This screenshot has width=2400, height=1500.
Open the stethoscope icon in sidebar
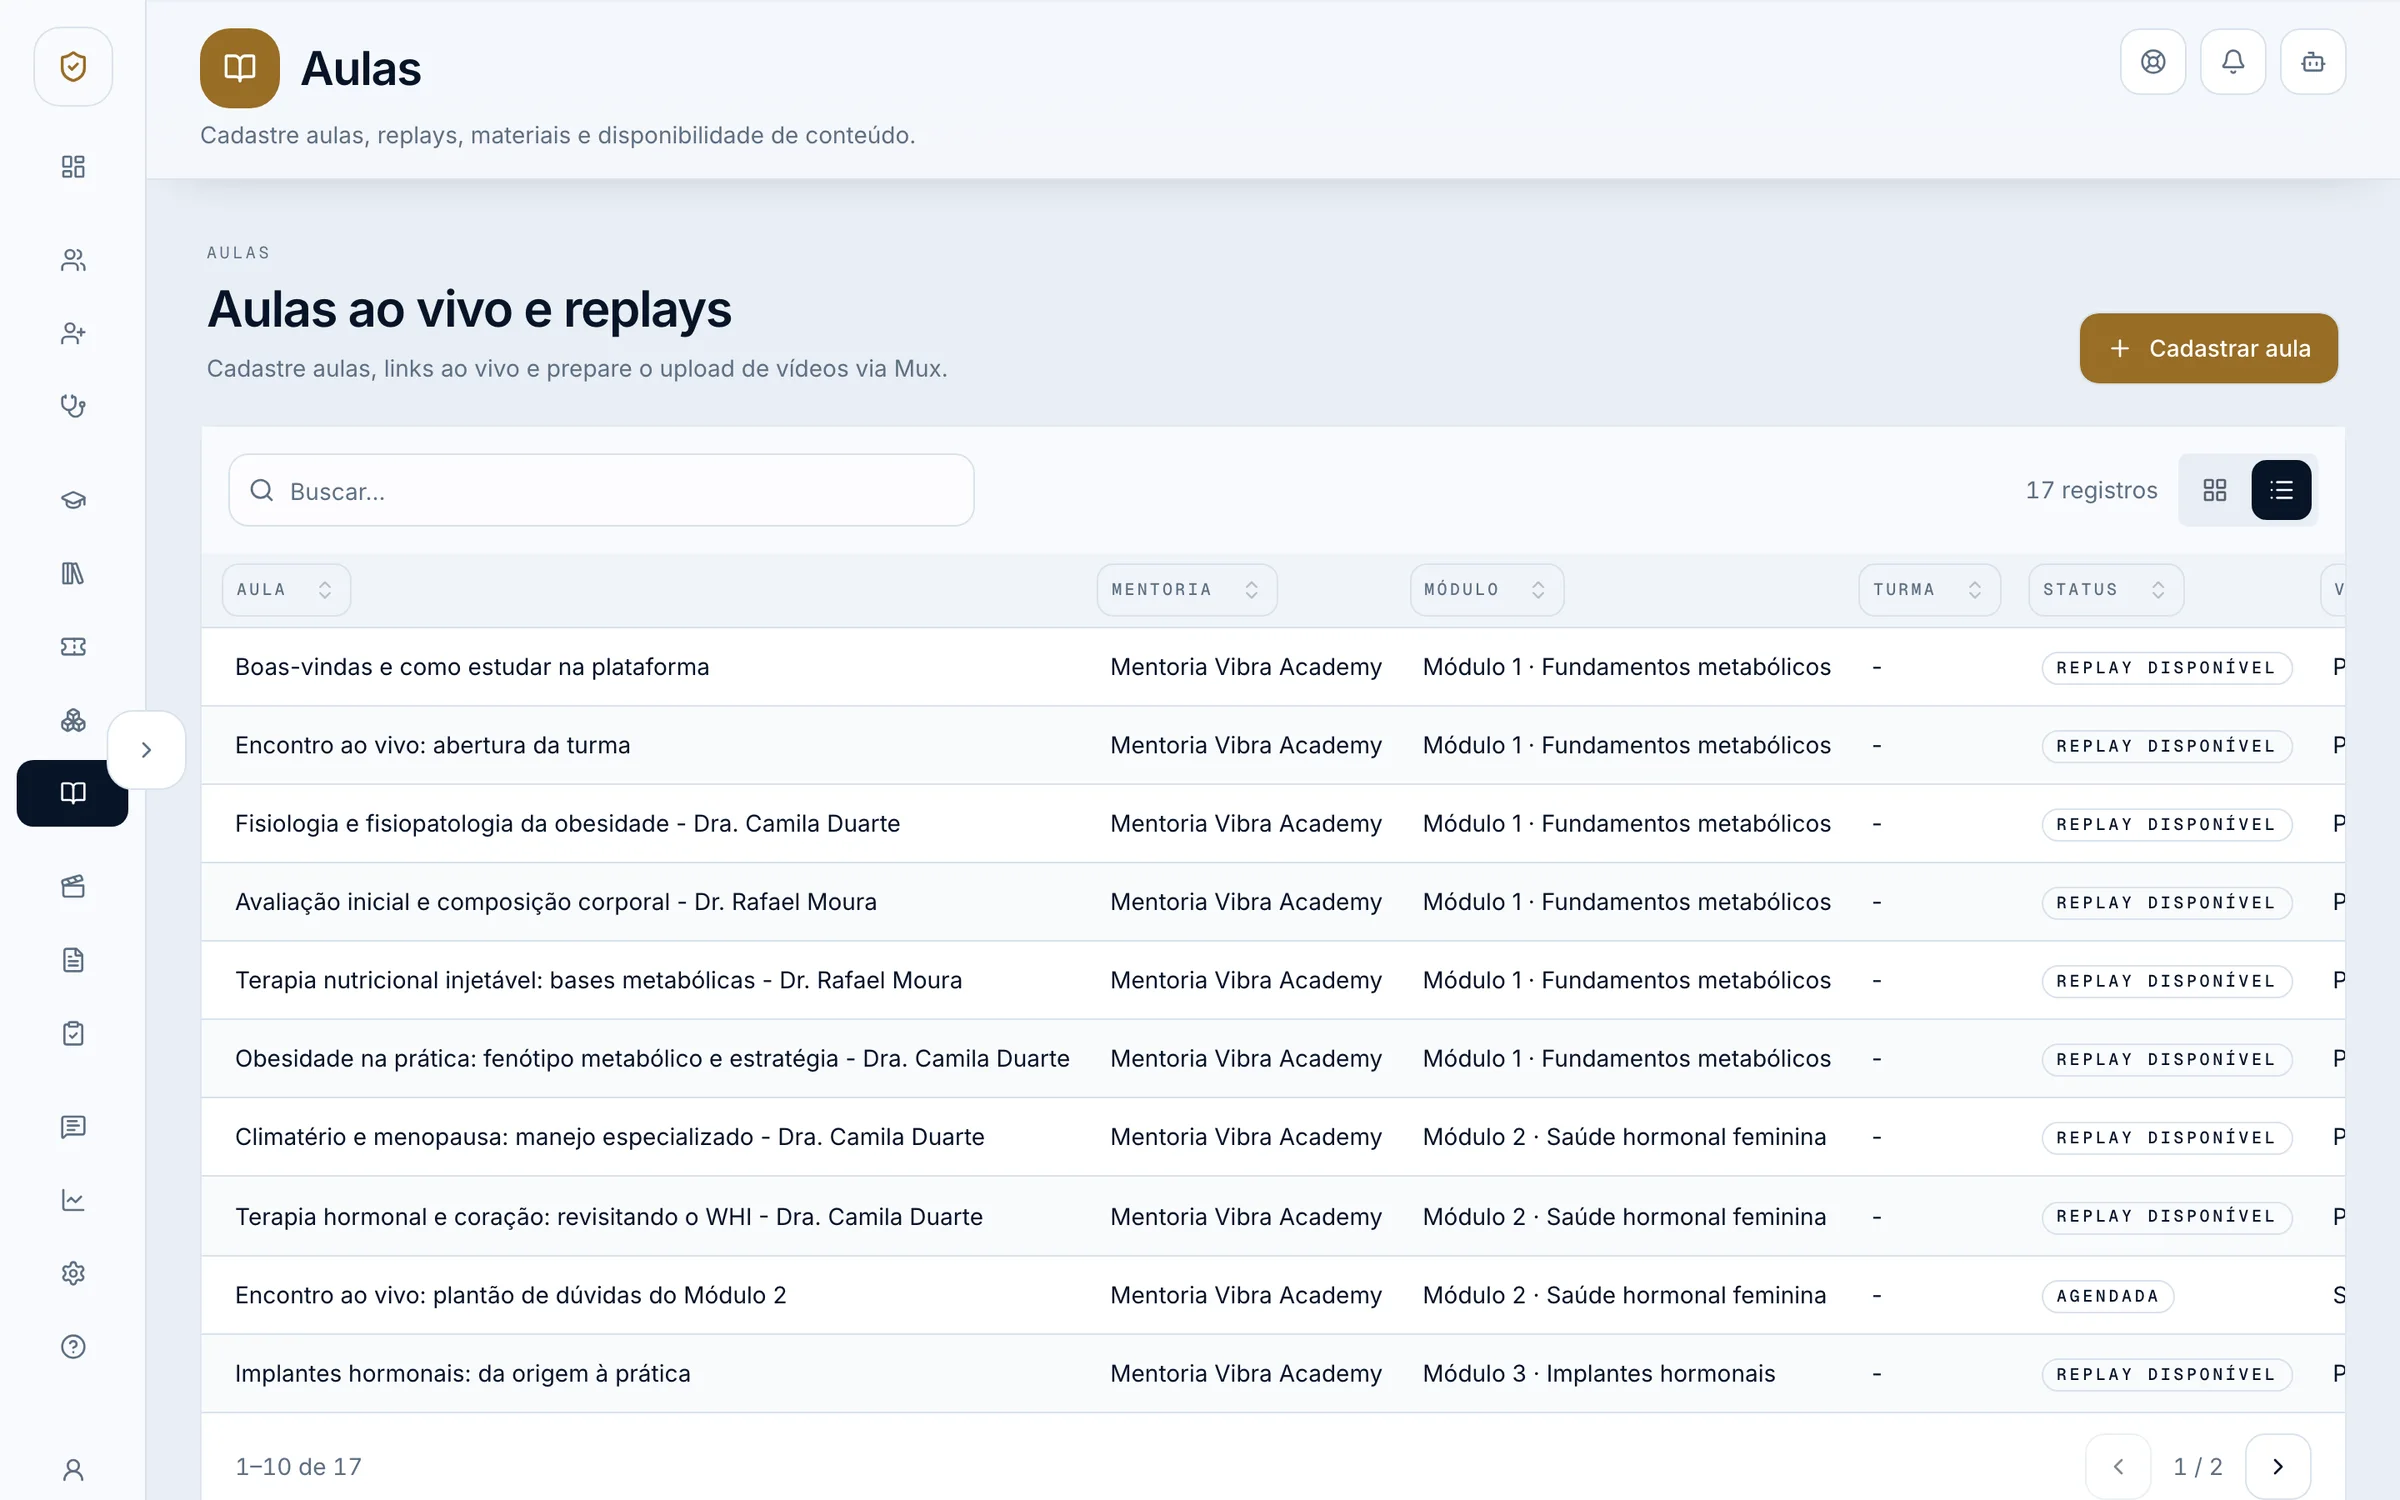73,406
